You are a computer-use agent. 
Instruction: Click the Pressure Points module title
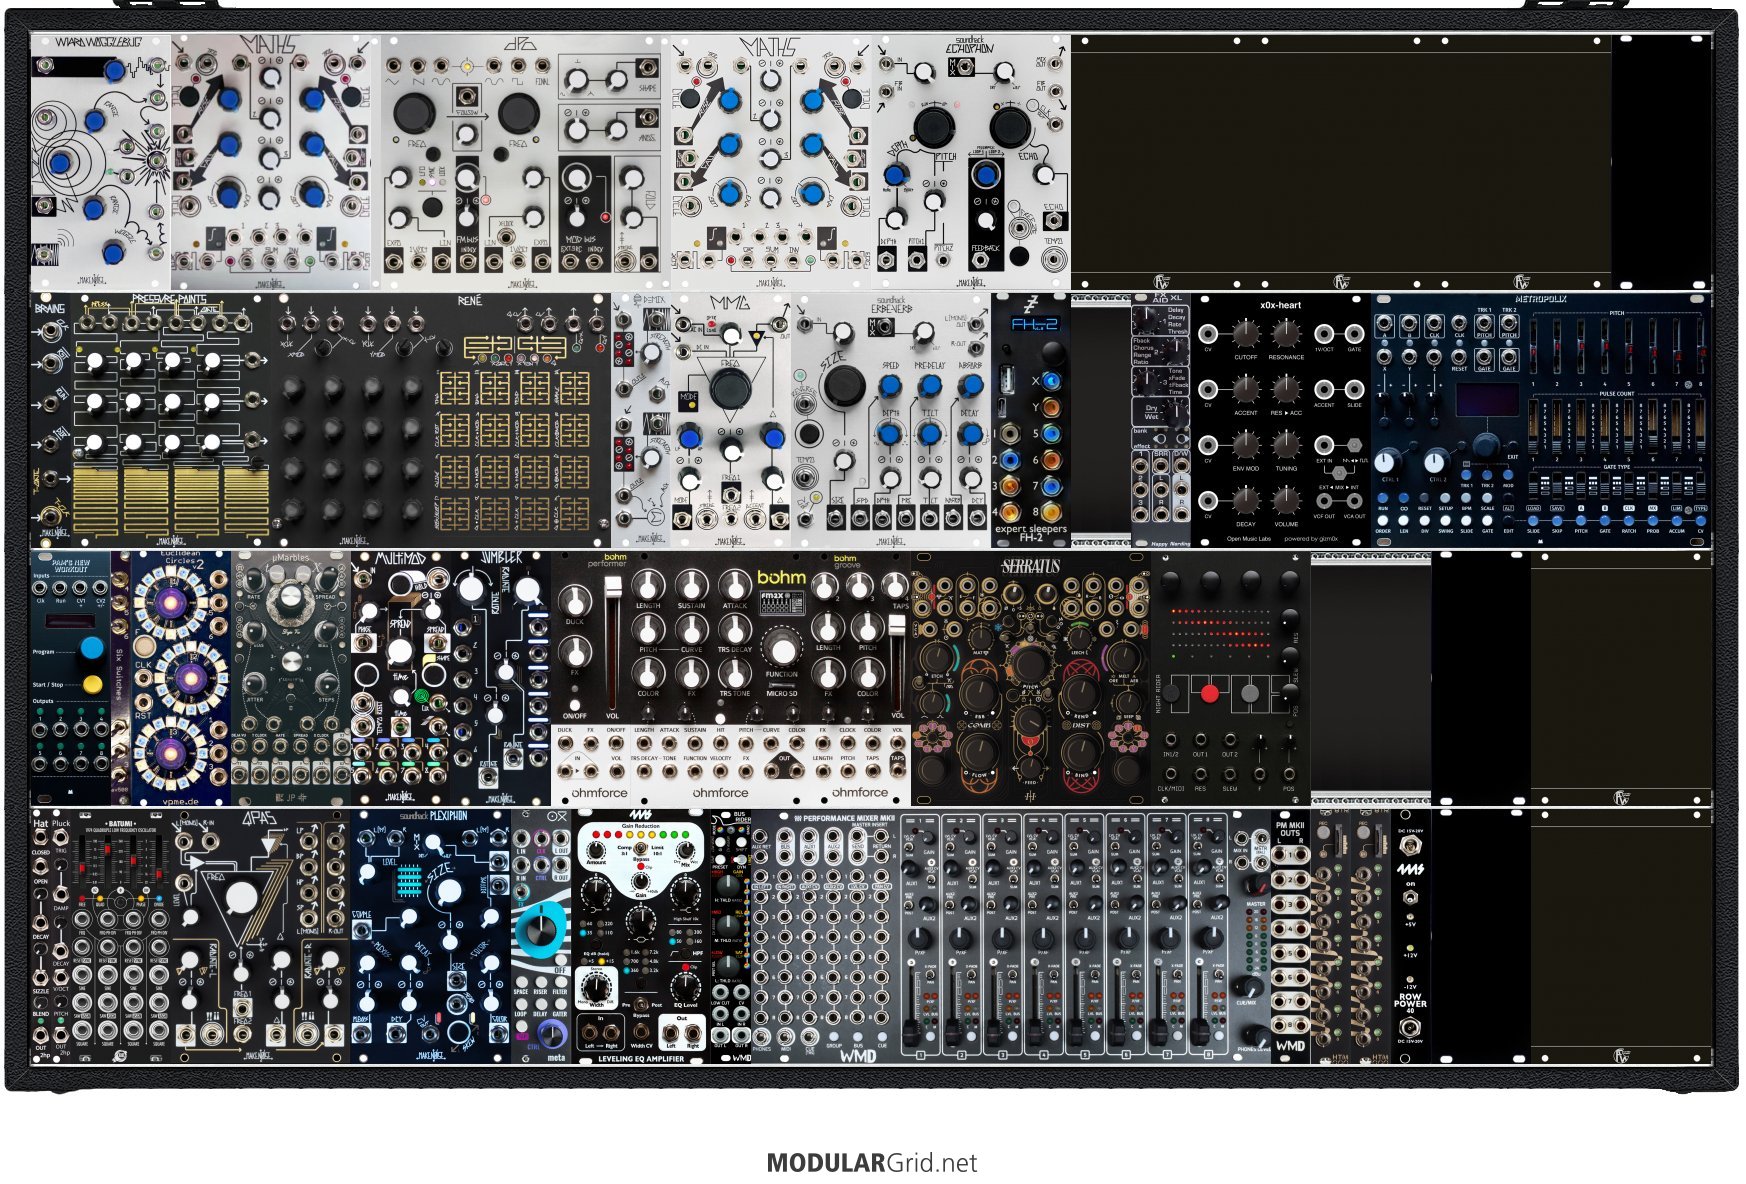coord(167,301)
